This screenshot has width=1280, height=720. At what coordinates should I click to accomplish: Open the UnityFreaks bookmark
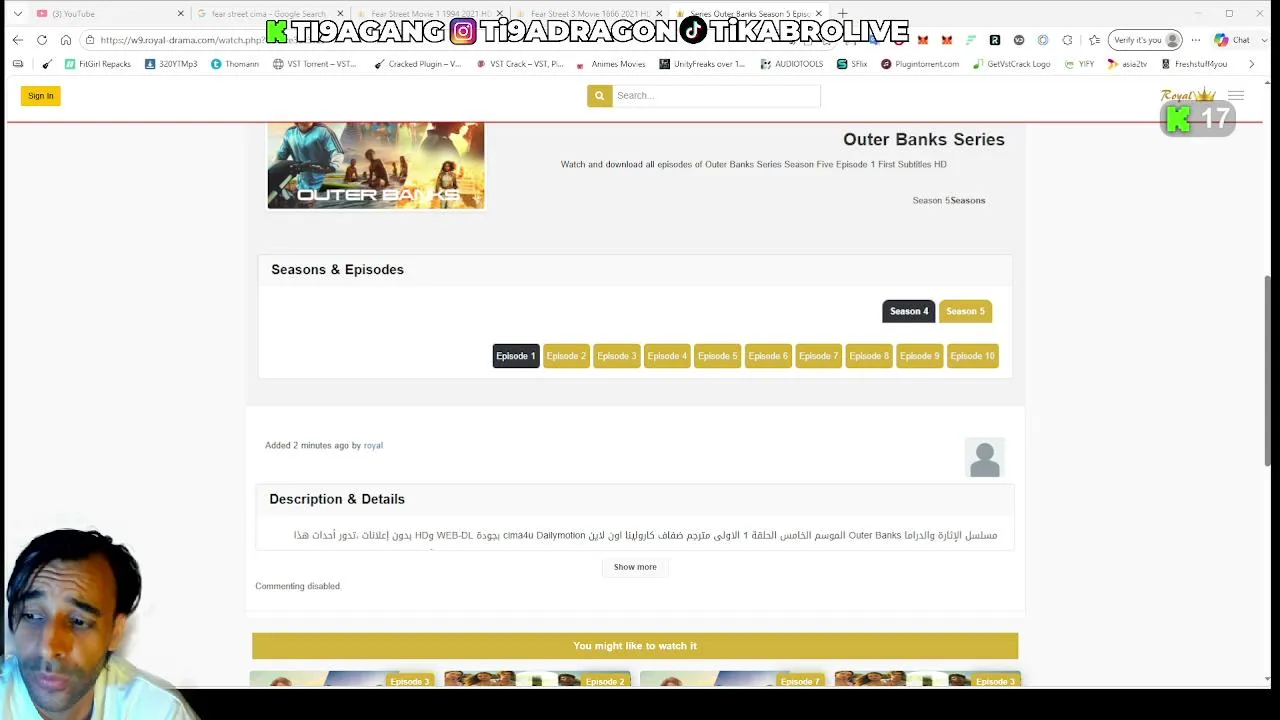click(x=702, y=64)
